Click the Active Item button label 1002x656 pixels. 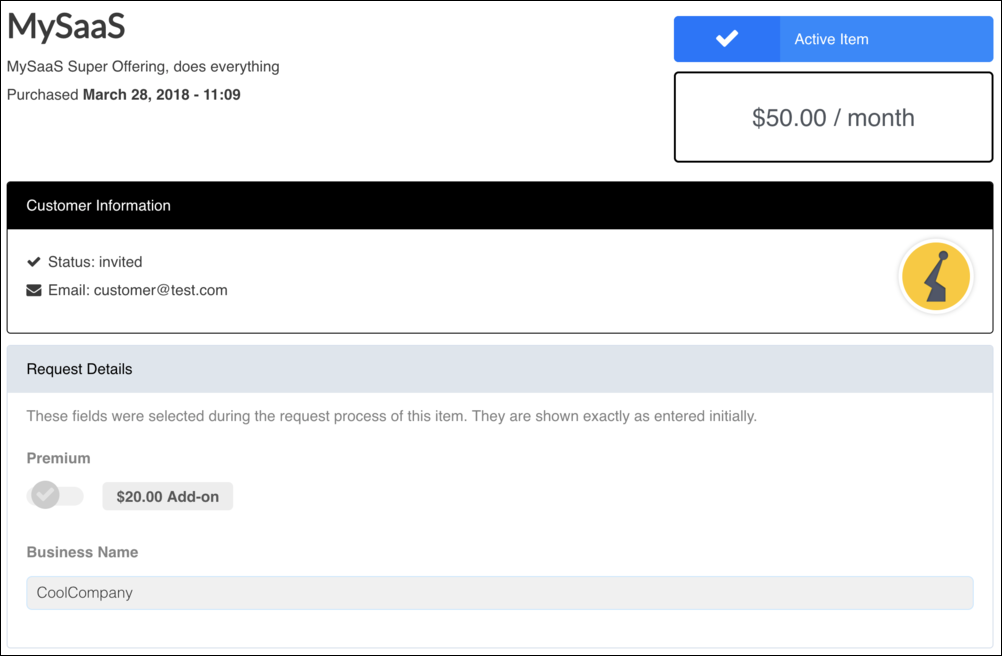pos(831,40)
